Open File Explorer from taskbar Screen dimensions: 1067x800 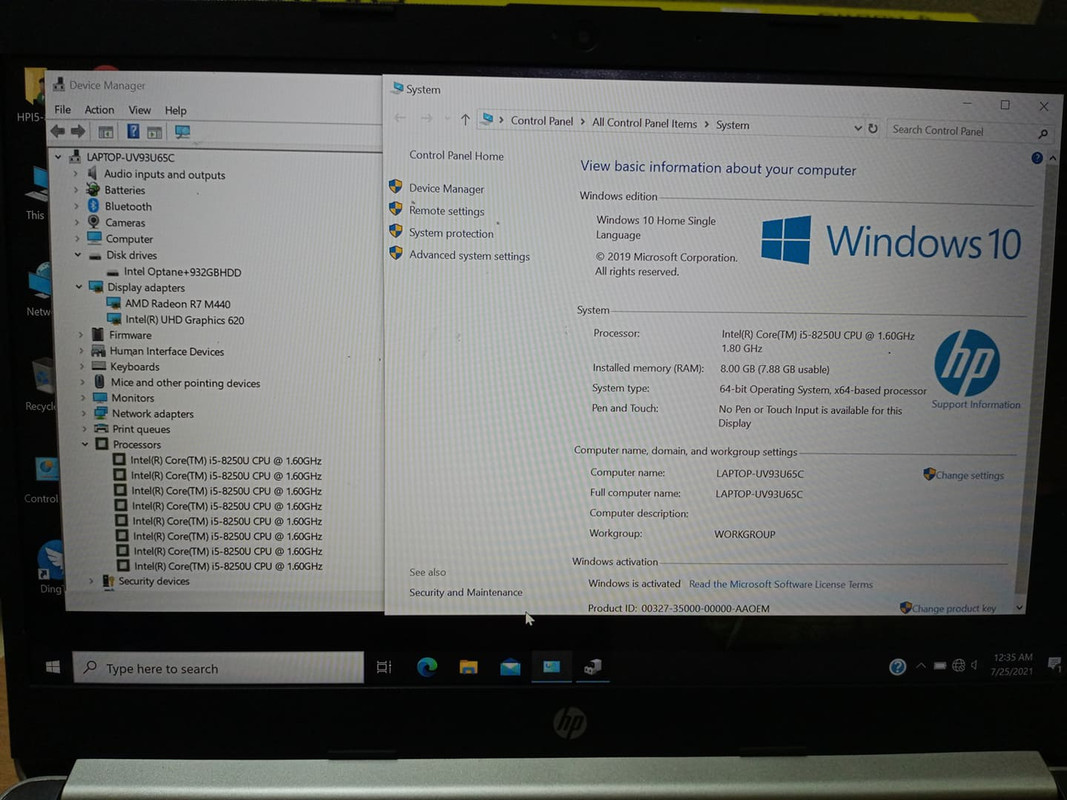(x=468, y=667)
